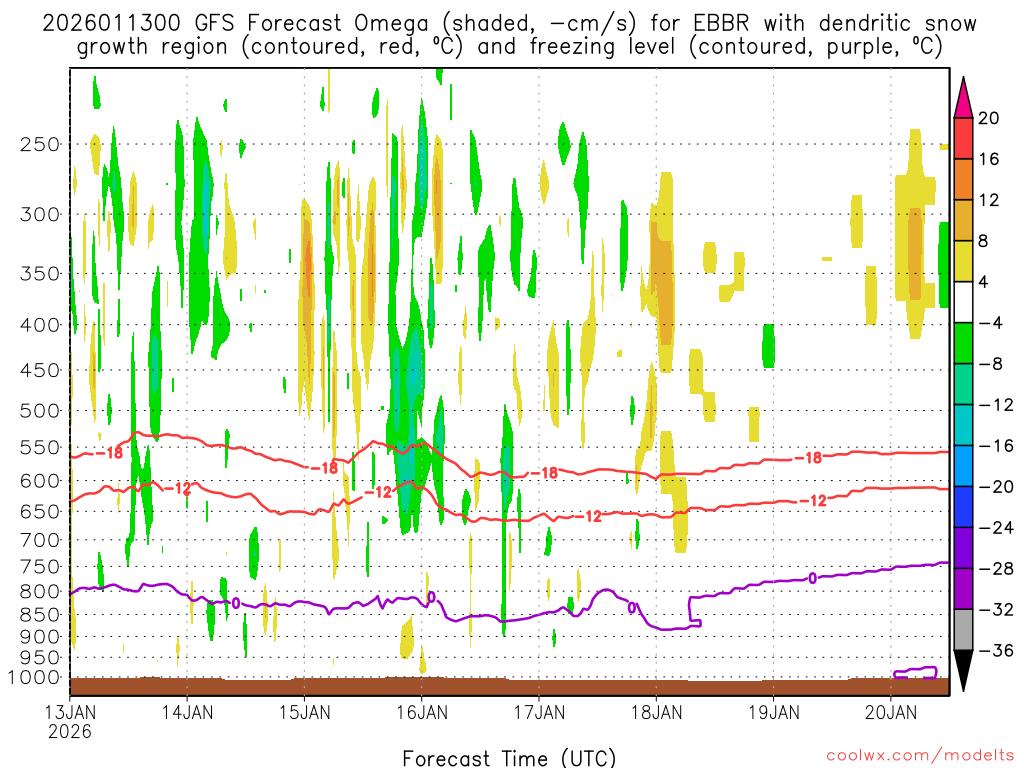Pick the cyan -12 to -16 colorbar swatch
The height and width of the screenshot is (768, 1024).
click(x=963, y=425)
